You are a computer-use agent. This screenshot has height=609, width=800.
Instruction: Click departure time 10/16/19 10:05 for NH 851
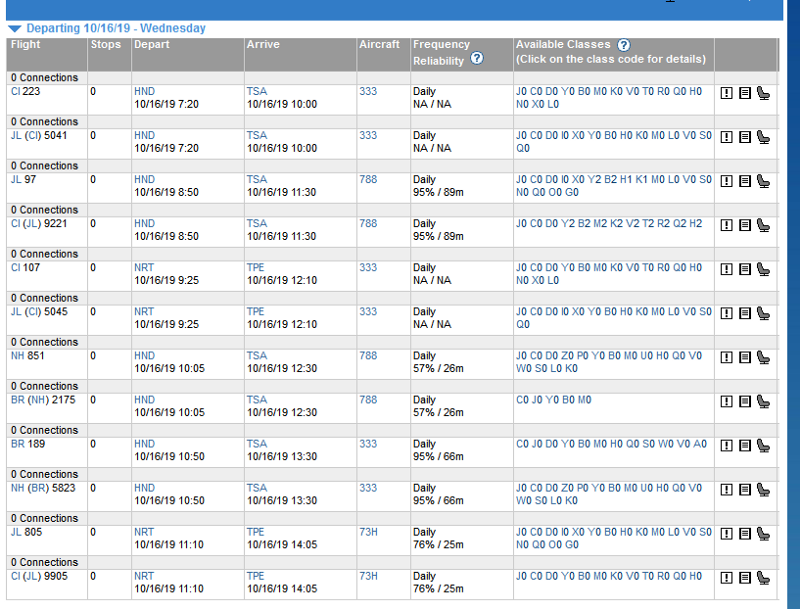coord(169,368)
